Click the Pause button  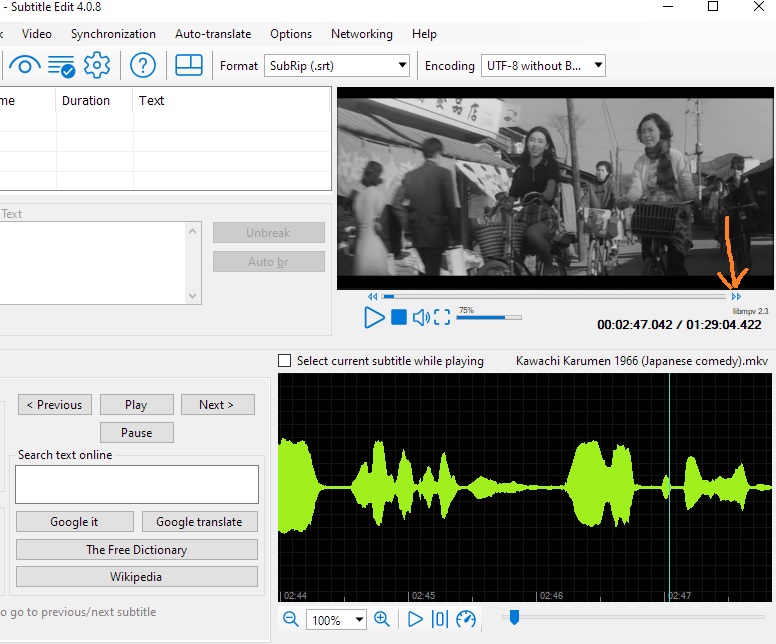click(137, 433)
